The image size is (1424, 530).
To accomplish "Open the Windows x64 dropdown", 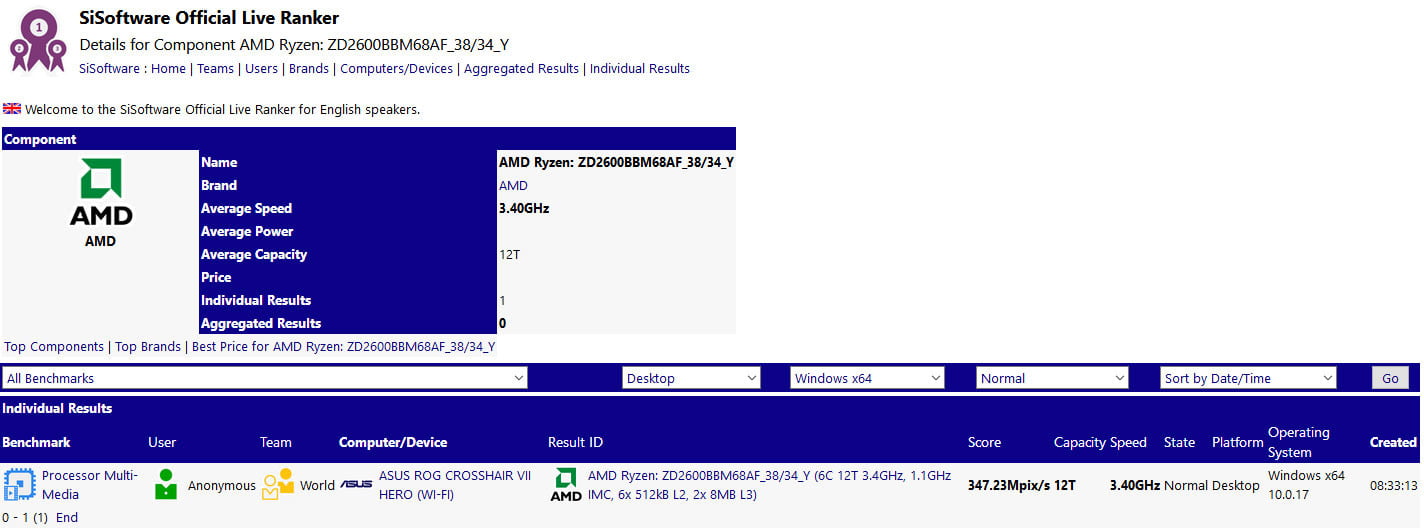I will click(x=867, y=378).
